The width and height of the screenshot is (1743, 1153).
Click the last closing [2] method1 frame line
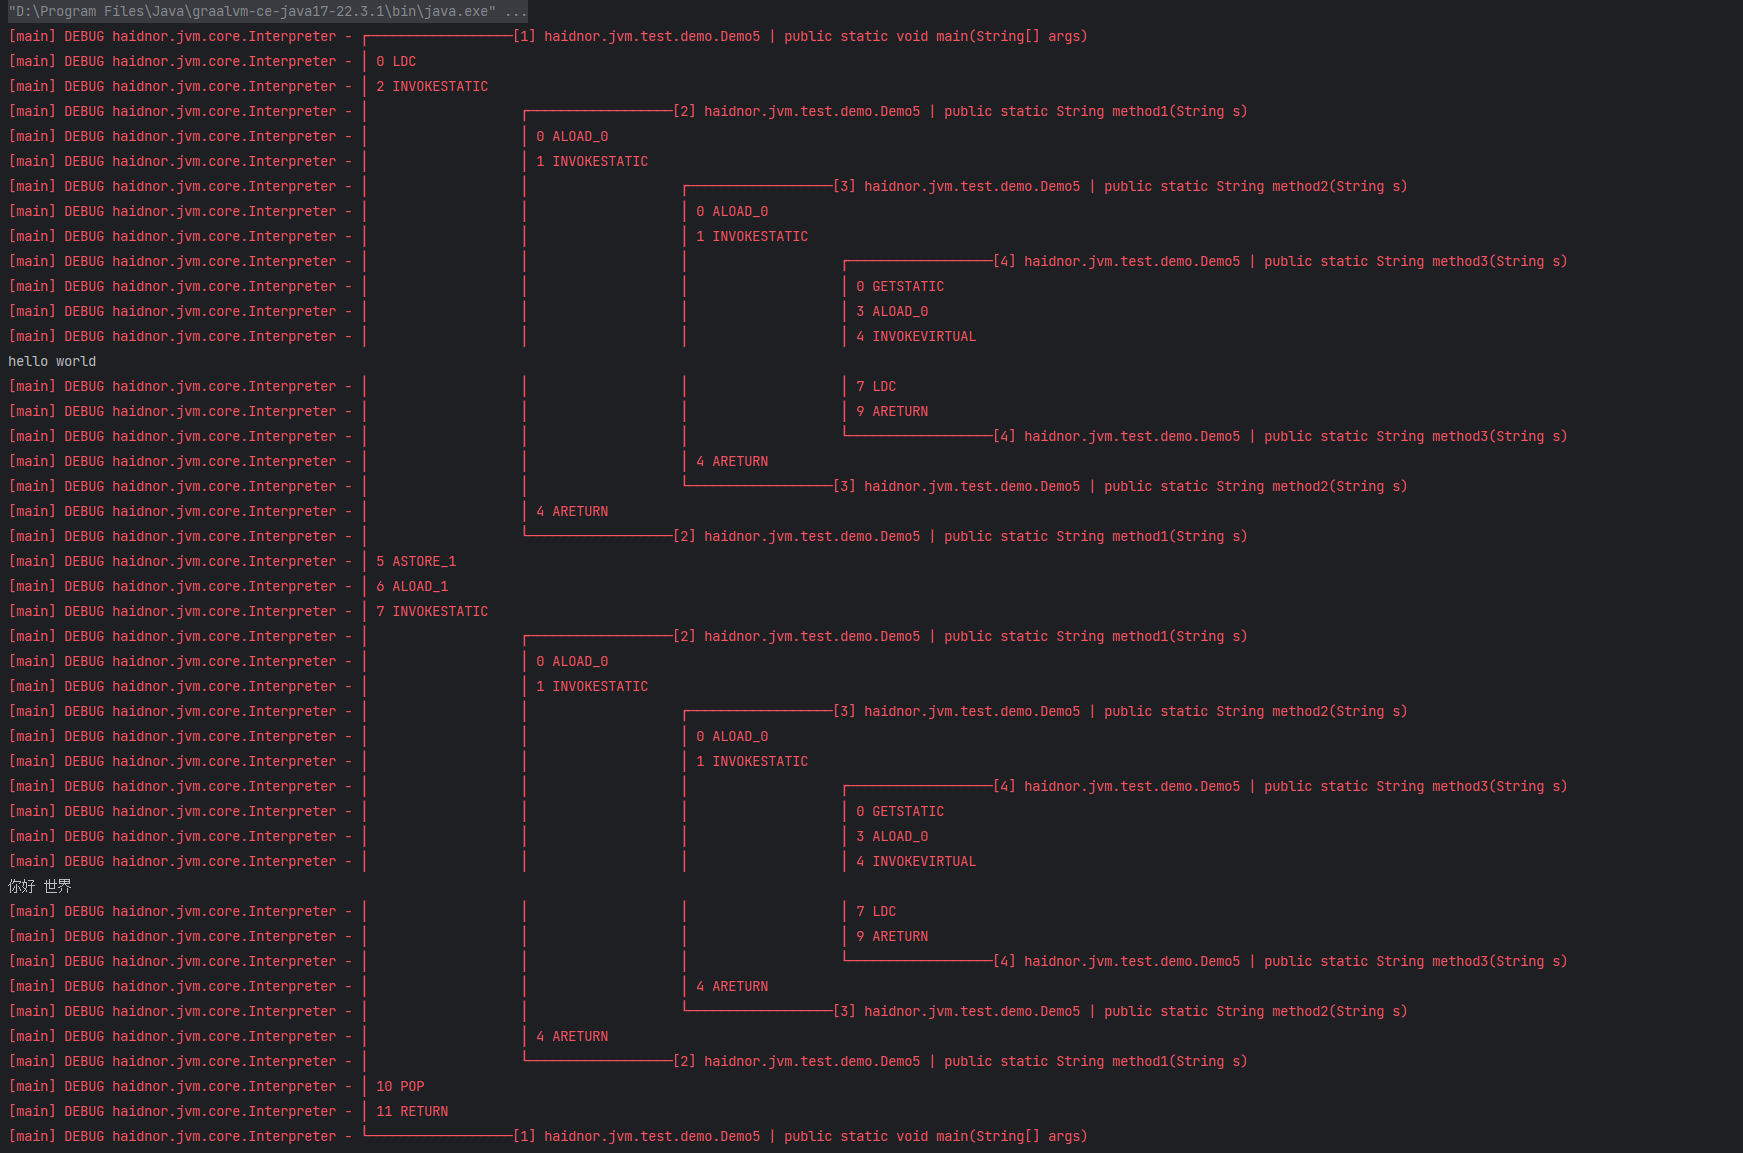coord(960,1061)
